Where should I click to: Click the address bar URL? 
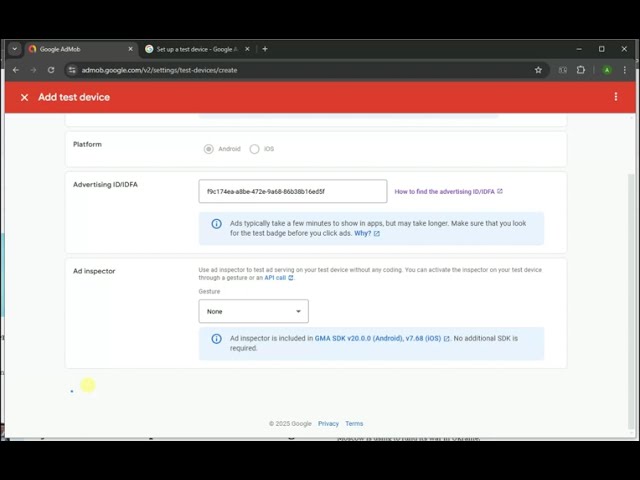(159, 70)
